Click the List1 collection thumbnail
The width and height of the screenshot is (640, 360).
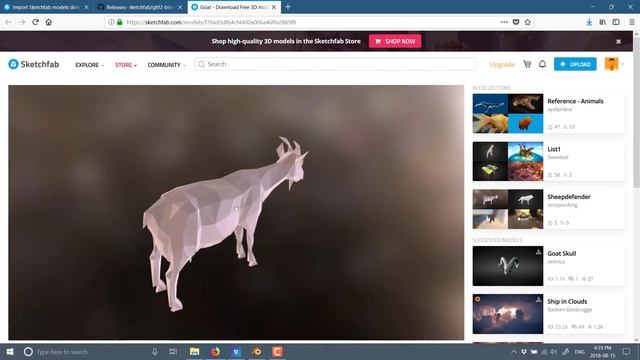coord(508,161)
